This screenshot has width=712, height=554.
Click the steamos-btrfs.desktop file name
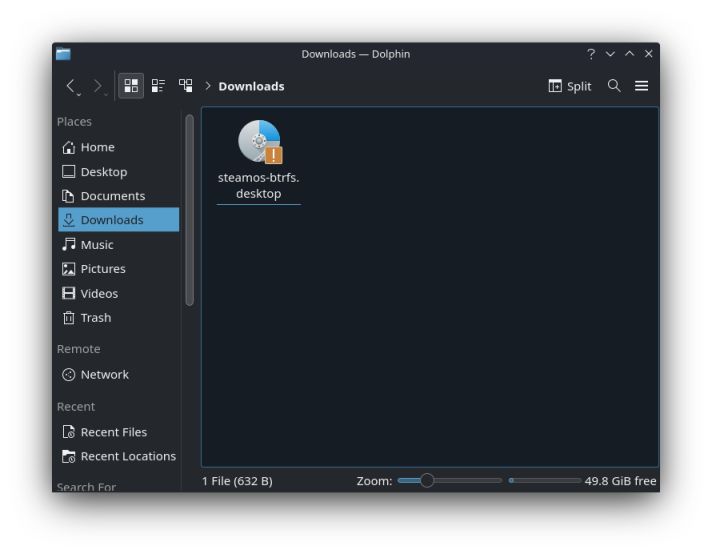(x=258, y=186)
